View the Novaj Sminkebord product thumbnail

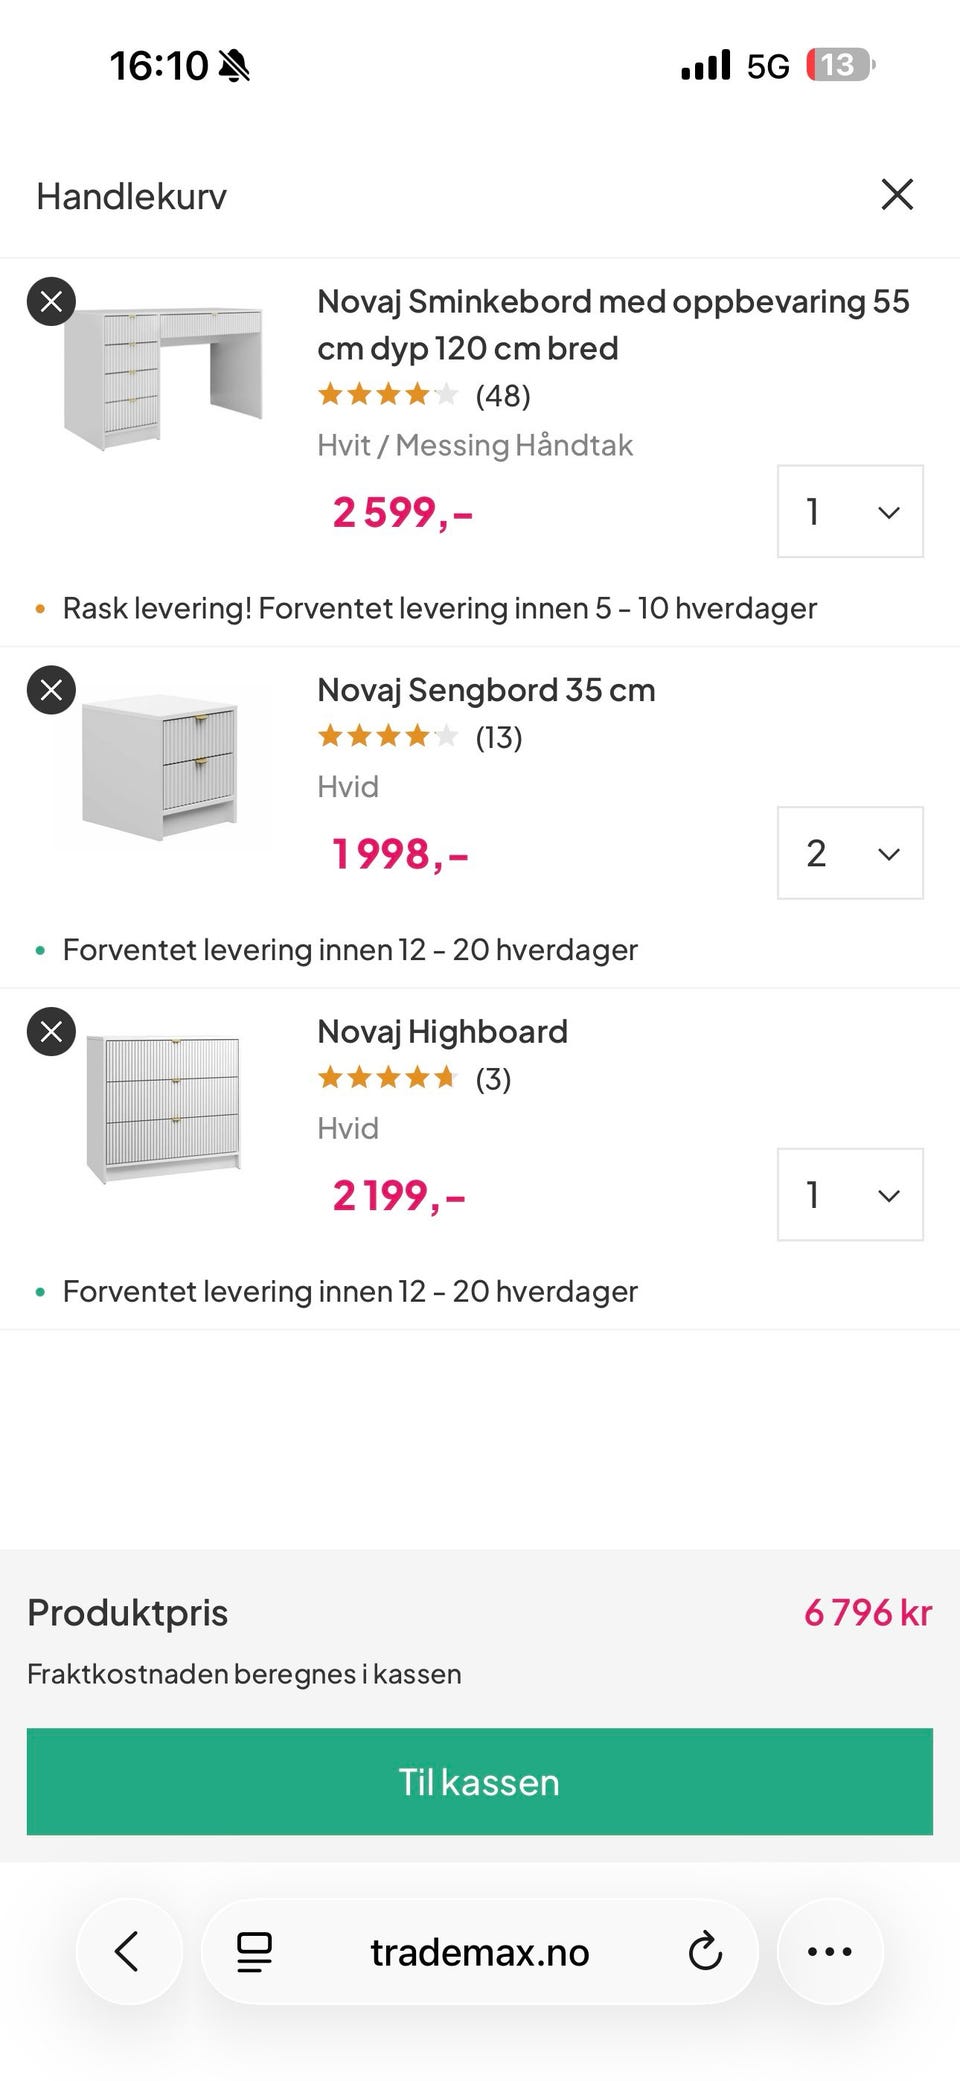[163, 377]
